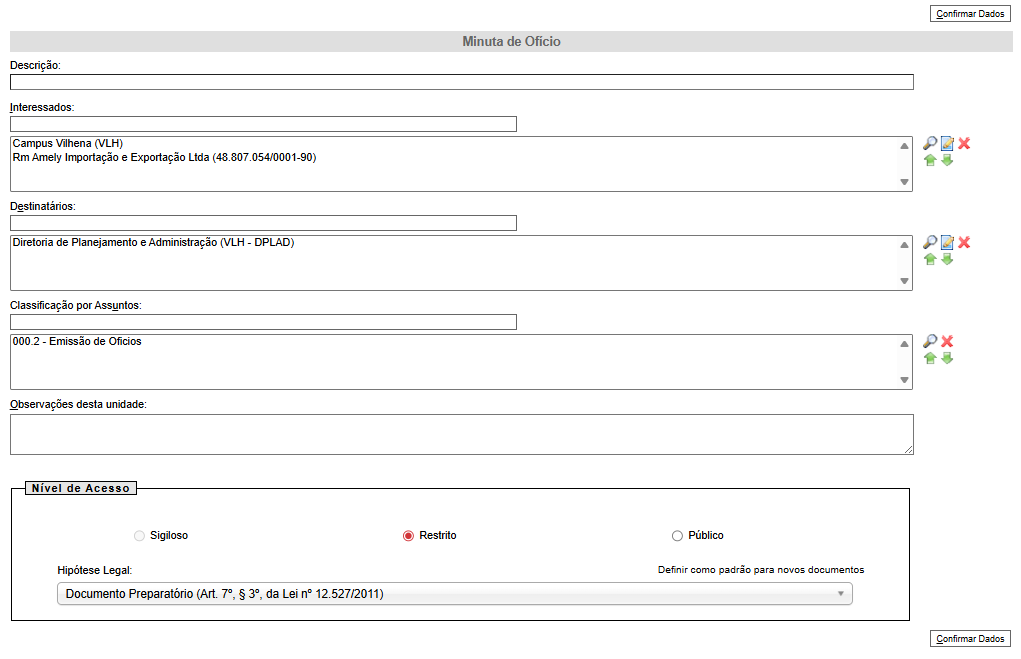
Task: Click the magnifier search icon beside Interessados list
Action: [x=930, y=144]
